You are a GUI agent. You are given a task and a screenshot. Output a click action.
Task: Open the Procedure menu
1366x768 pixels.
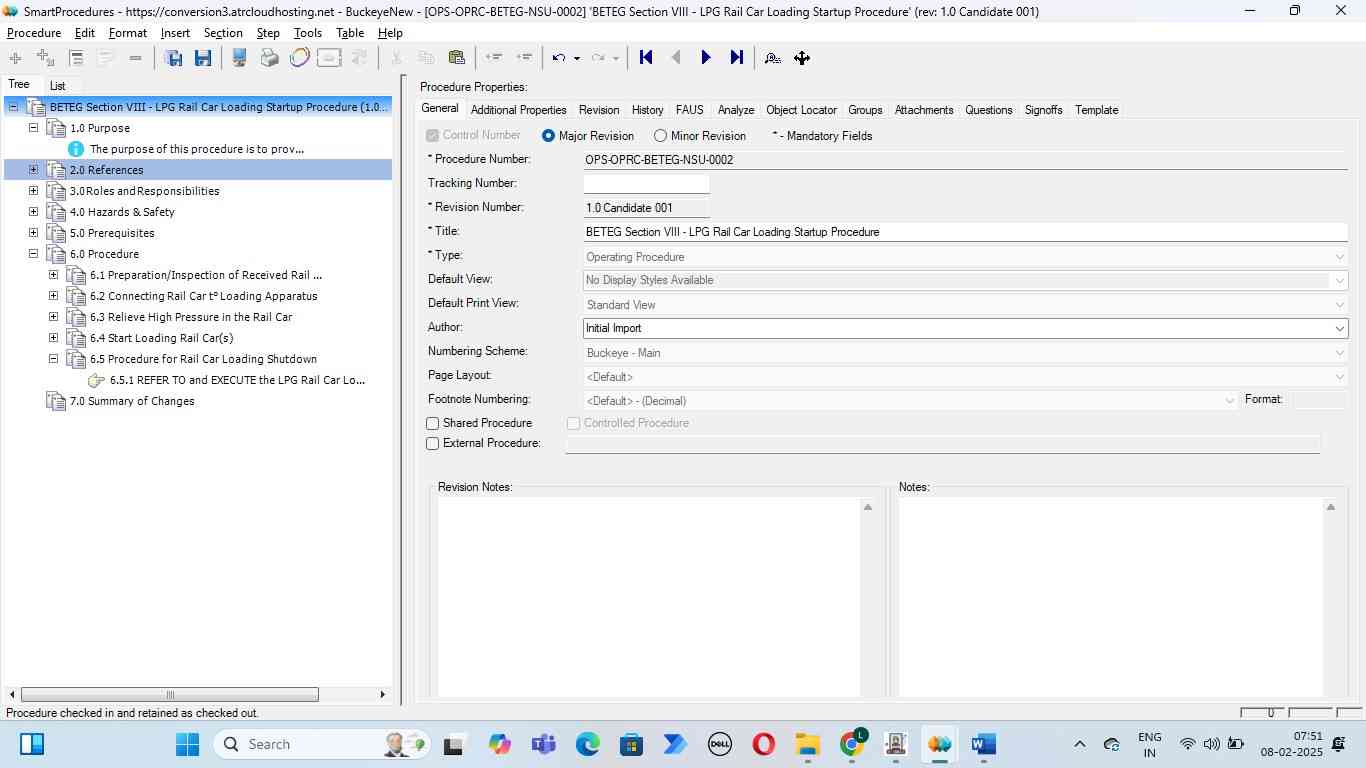34,33
